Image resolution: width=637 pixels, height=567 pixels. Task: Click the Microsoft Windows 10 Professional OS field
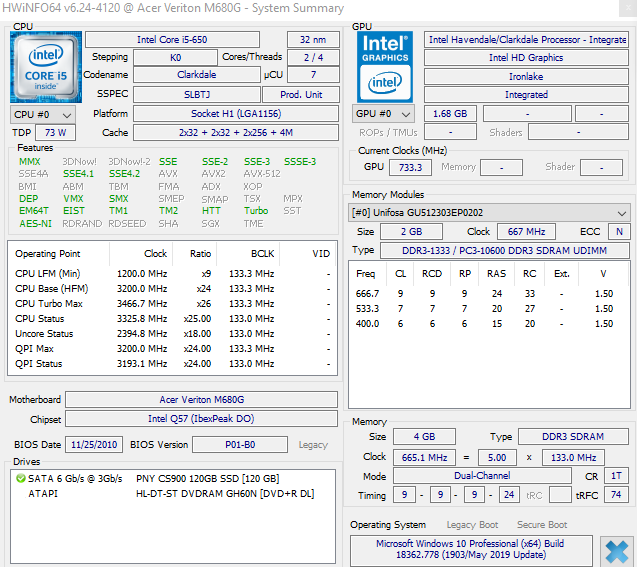[x=470, y=550]
